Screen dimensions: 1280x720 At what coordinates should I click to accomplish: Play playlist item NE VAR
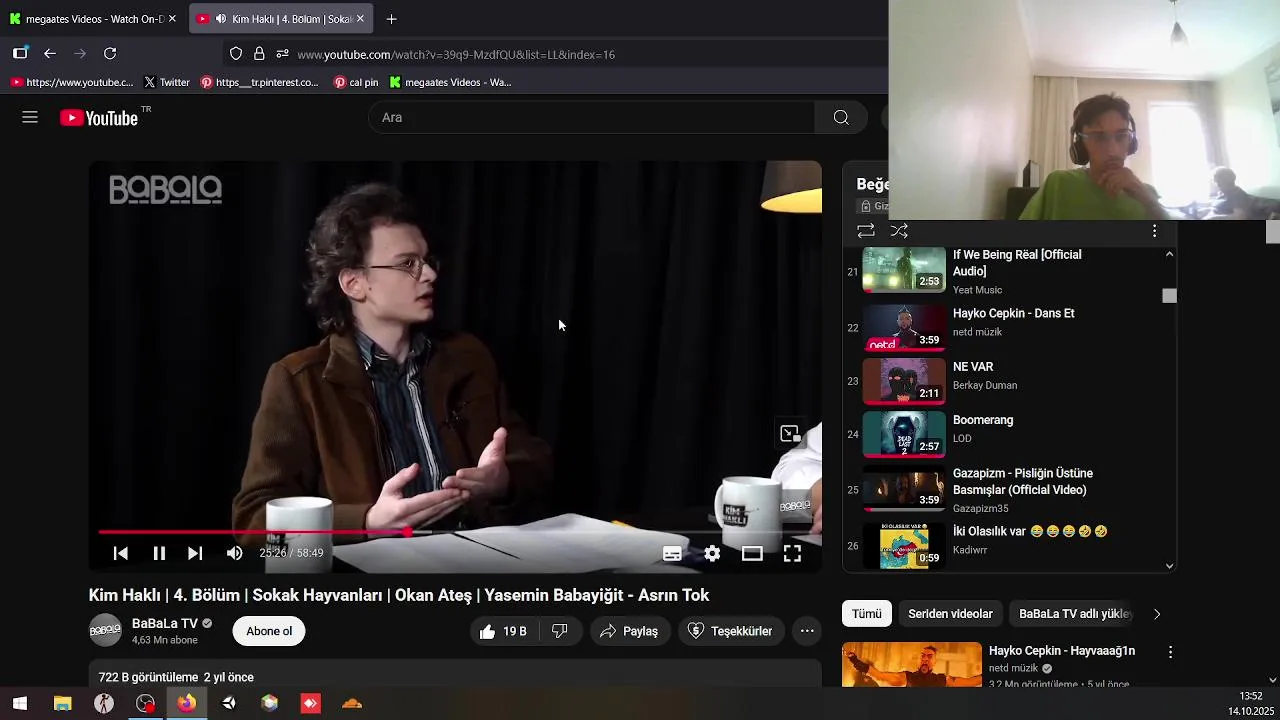(1010, 380)
